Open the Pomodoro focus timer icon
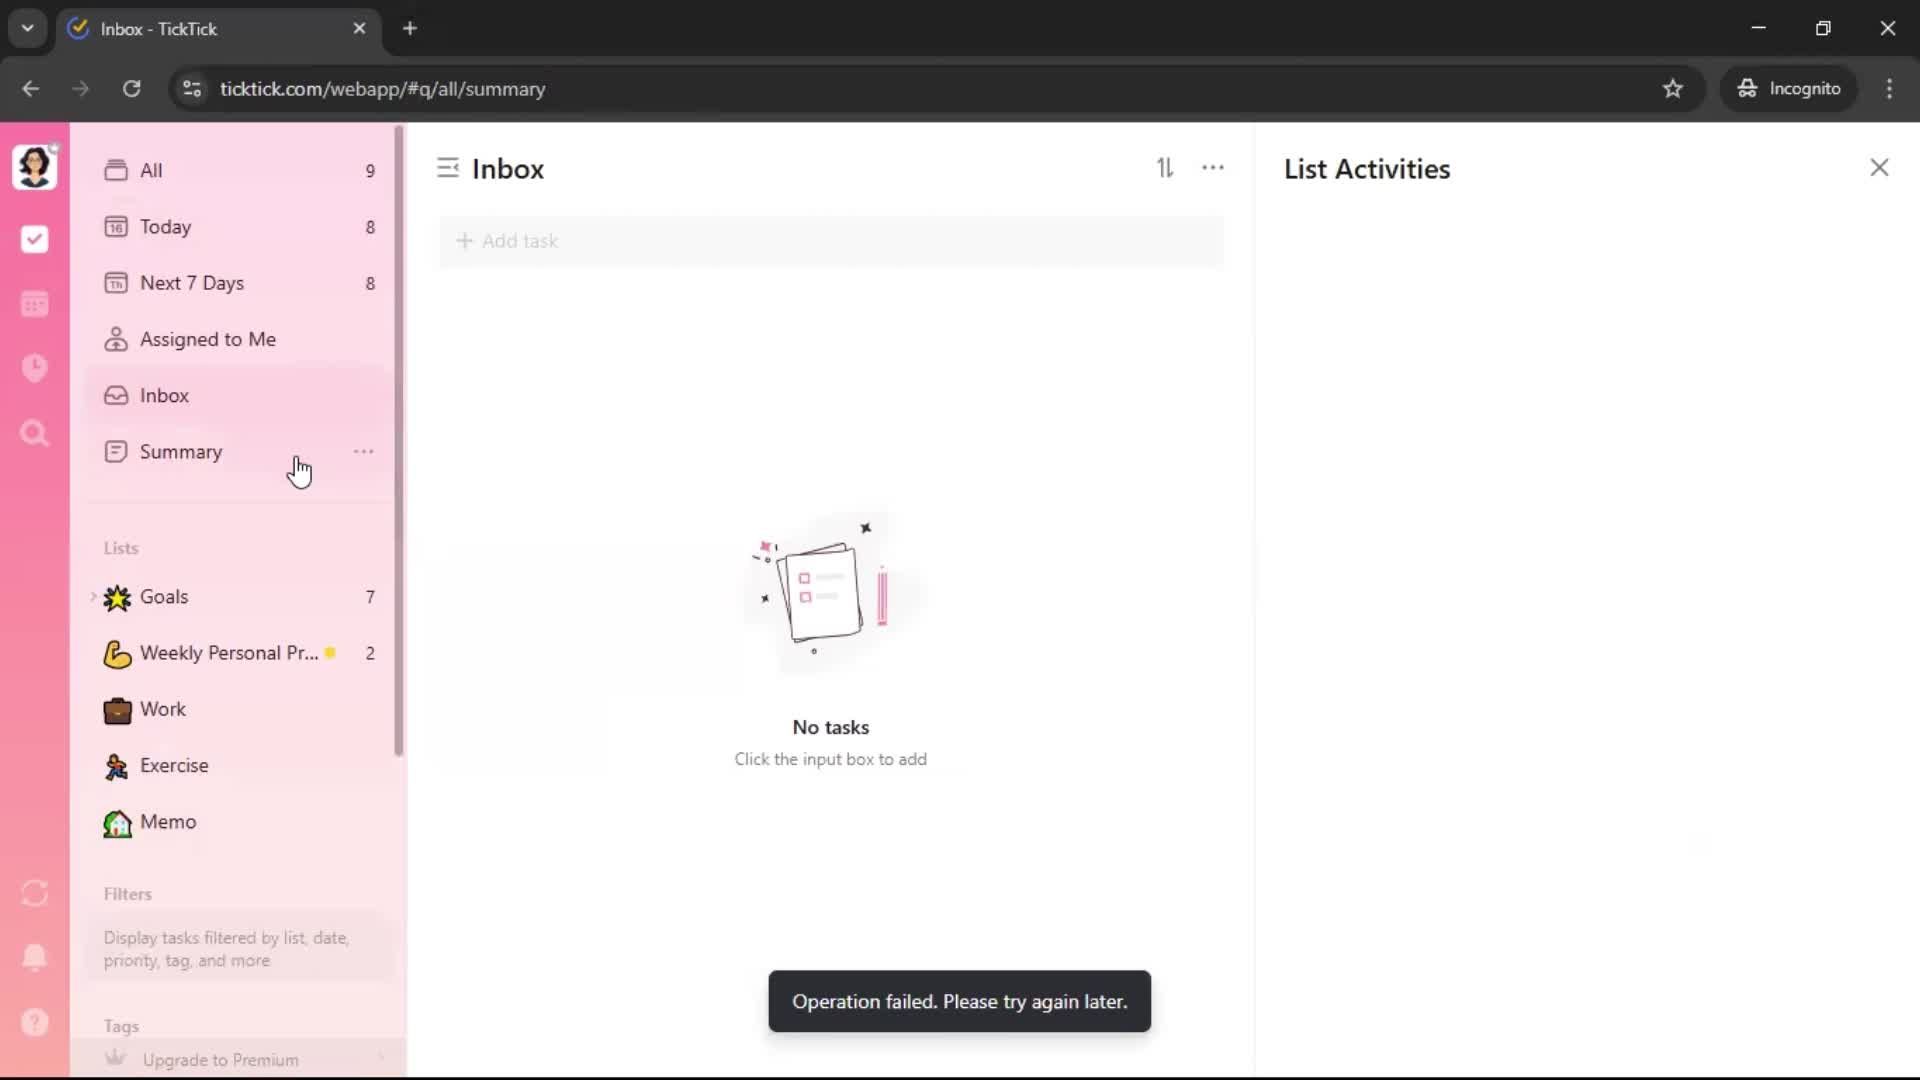This screenshot has width=1920, height=1080. 34,368
